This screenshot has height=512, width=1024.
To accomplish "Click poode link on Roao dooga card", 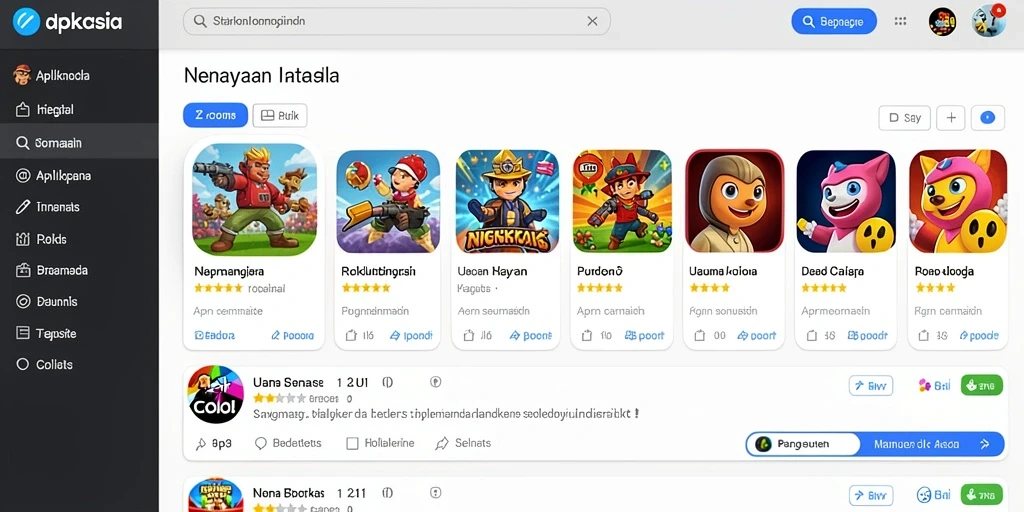I will click(980, 336).
